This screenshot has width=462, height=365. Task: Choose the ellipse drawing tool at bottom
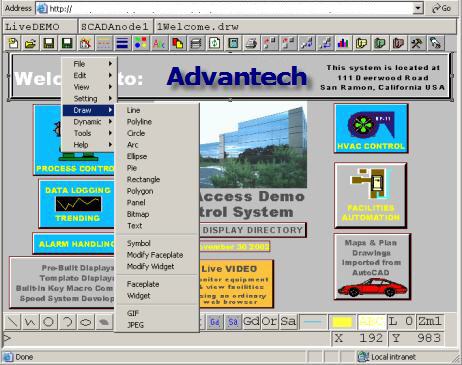coord(86,322)
